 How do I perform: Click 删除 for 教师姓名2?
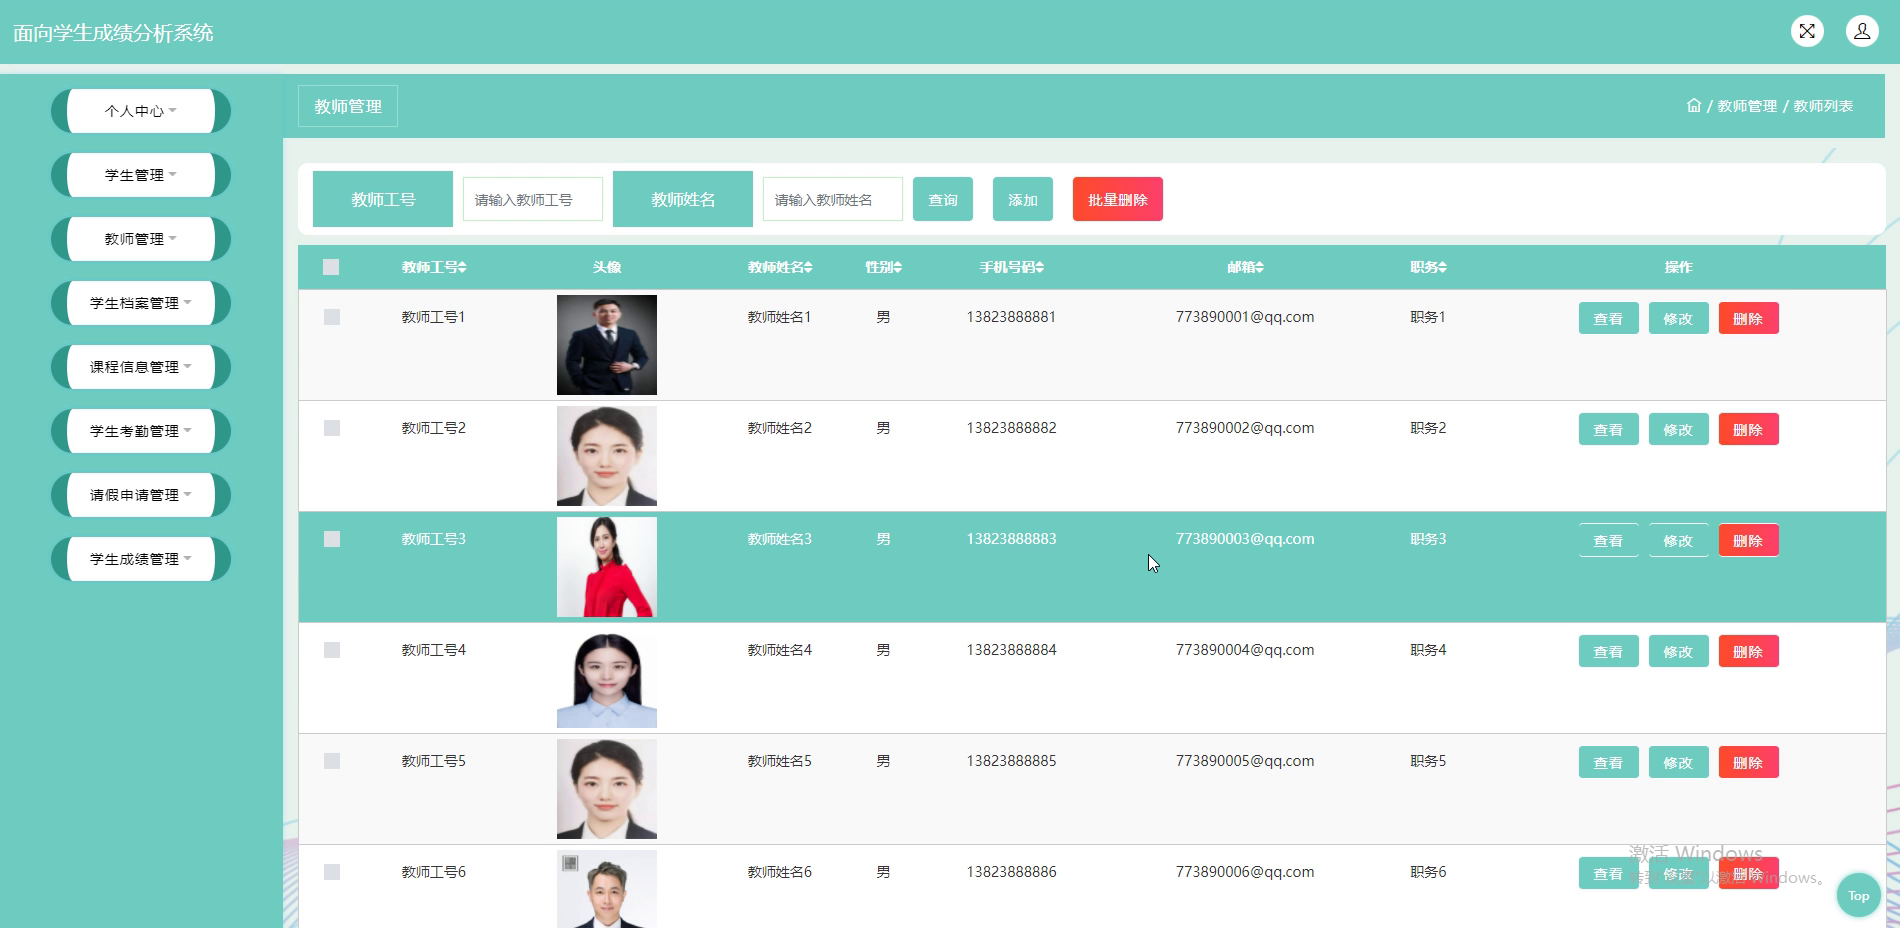pos(1748,429)
